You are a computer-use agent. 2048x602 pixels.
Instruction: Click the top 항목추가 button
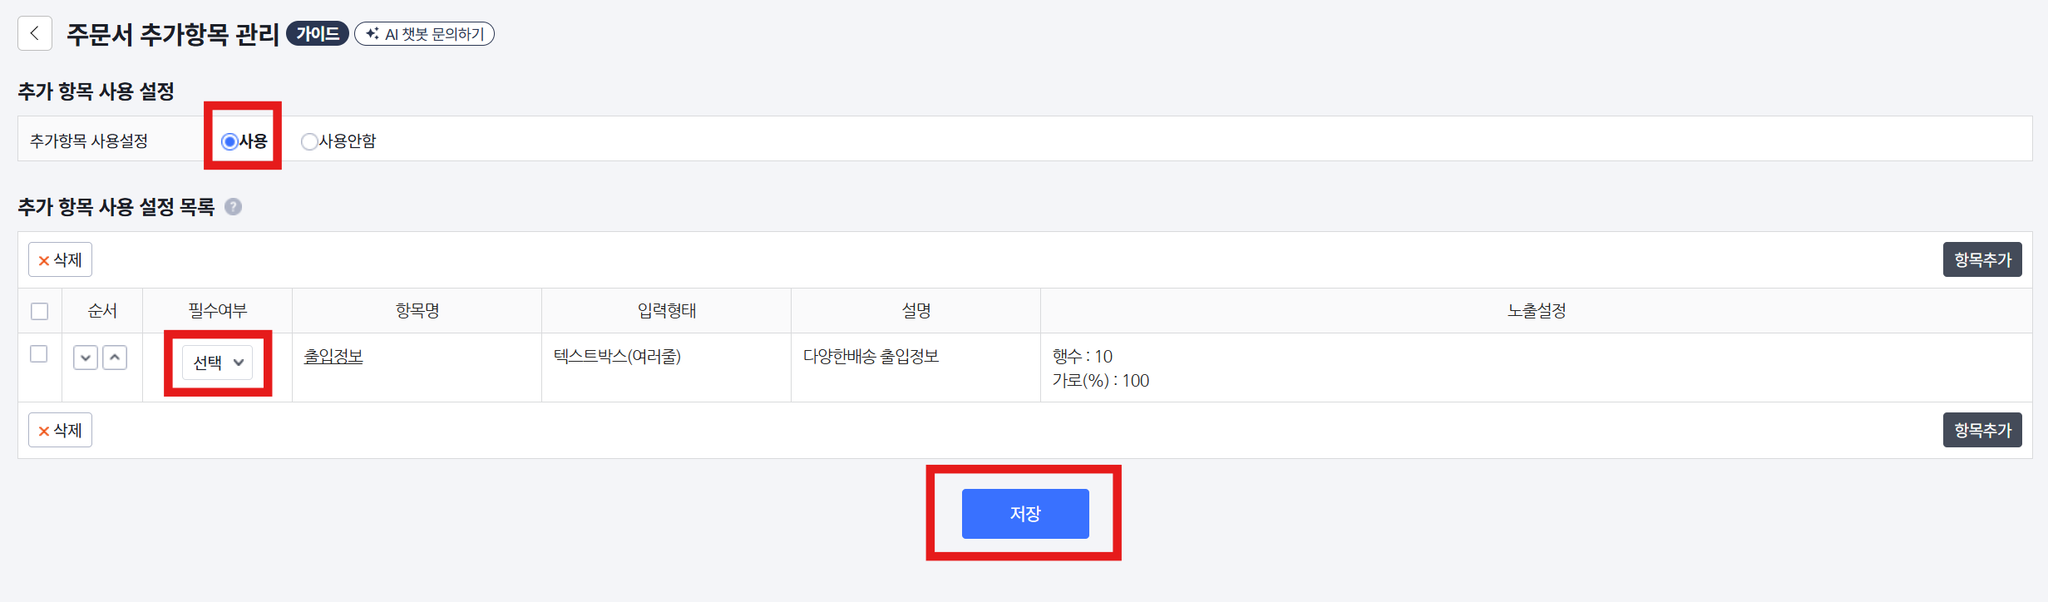(1982, 260)
